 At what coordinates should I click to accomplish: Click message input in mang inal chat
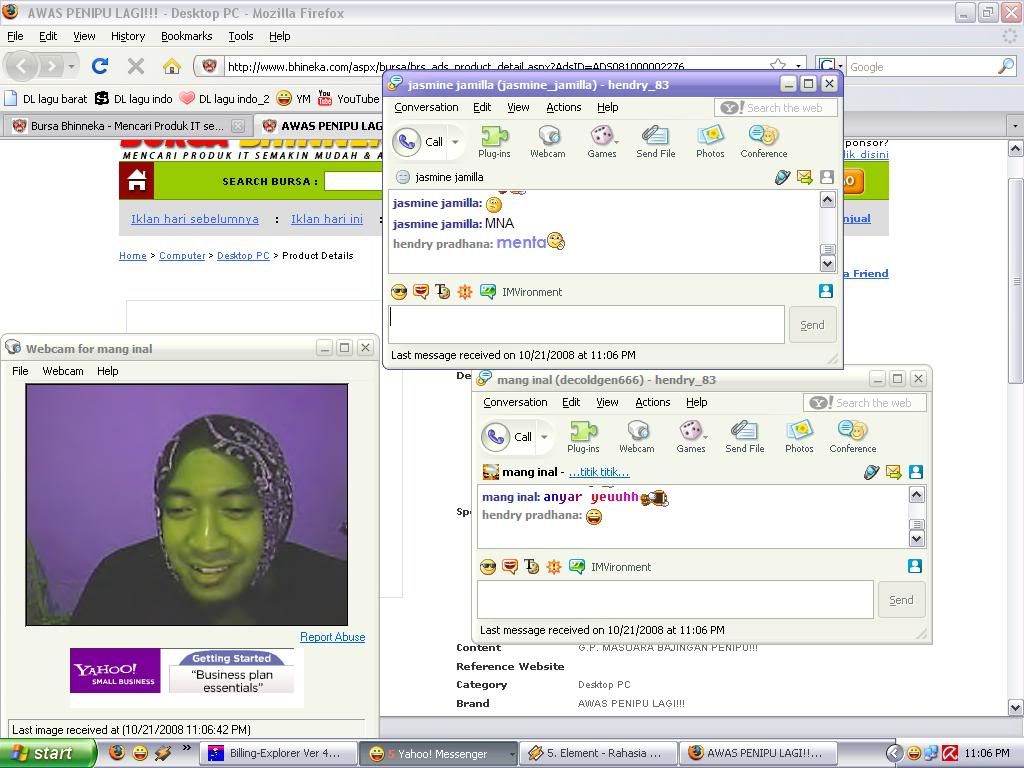(675, 599)
